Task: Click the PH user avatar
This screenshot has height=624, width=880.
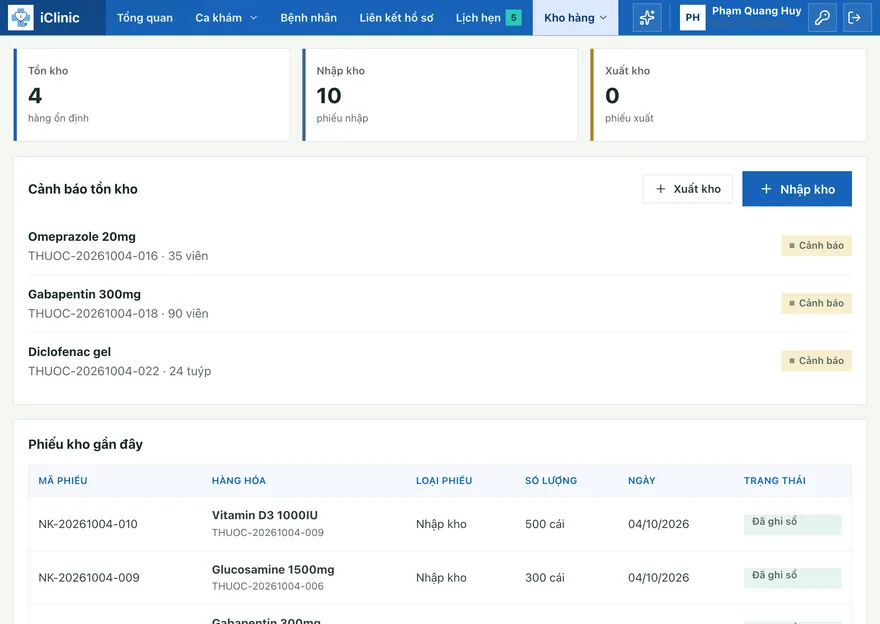Action: pos(693,17)
